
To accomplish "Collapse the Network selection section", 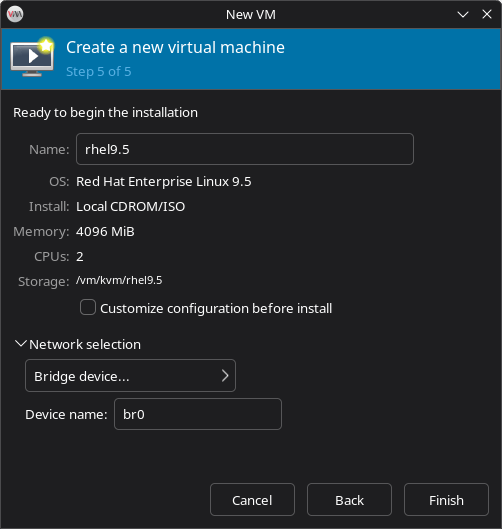I will [21, 344].
